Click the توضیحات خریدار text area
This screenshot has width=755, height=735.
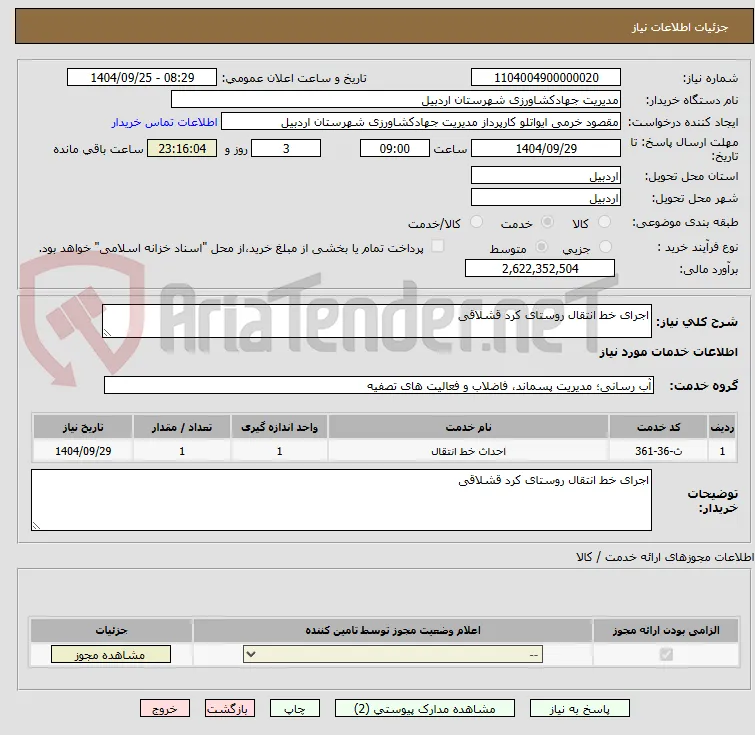[341, 500]
